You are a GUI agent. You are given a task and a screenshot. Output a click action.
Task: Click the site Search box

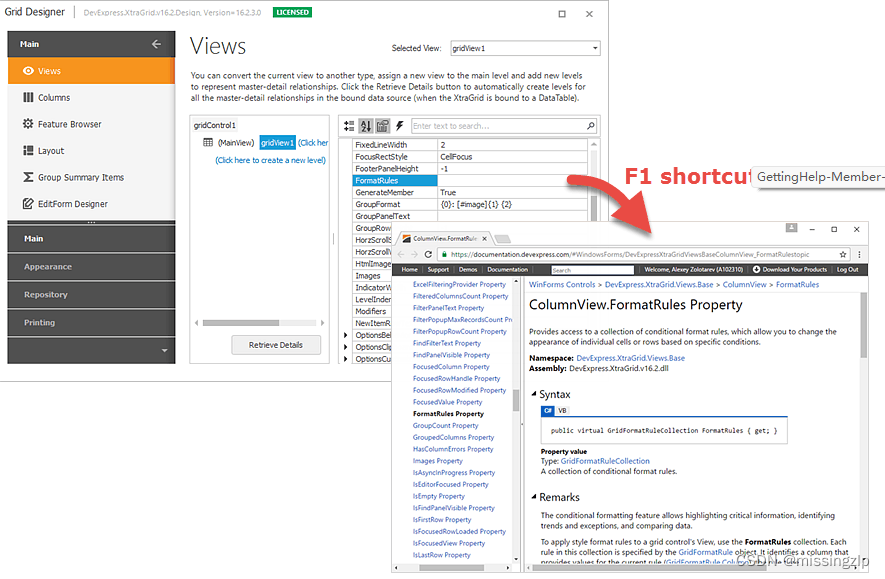pos(592,270)
